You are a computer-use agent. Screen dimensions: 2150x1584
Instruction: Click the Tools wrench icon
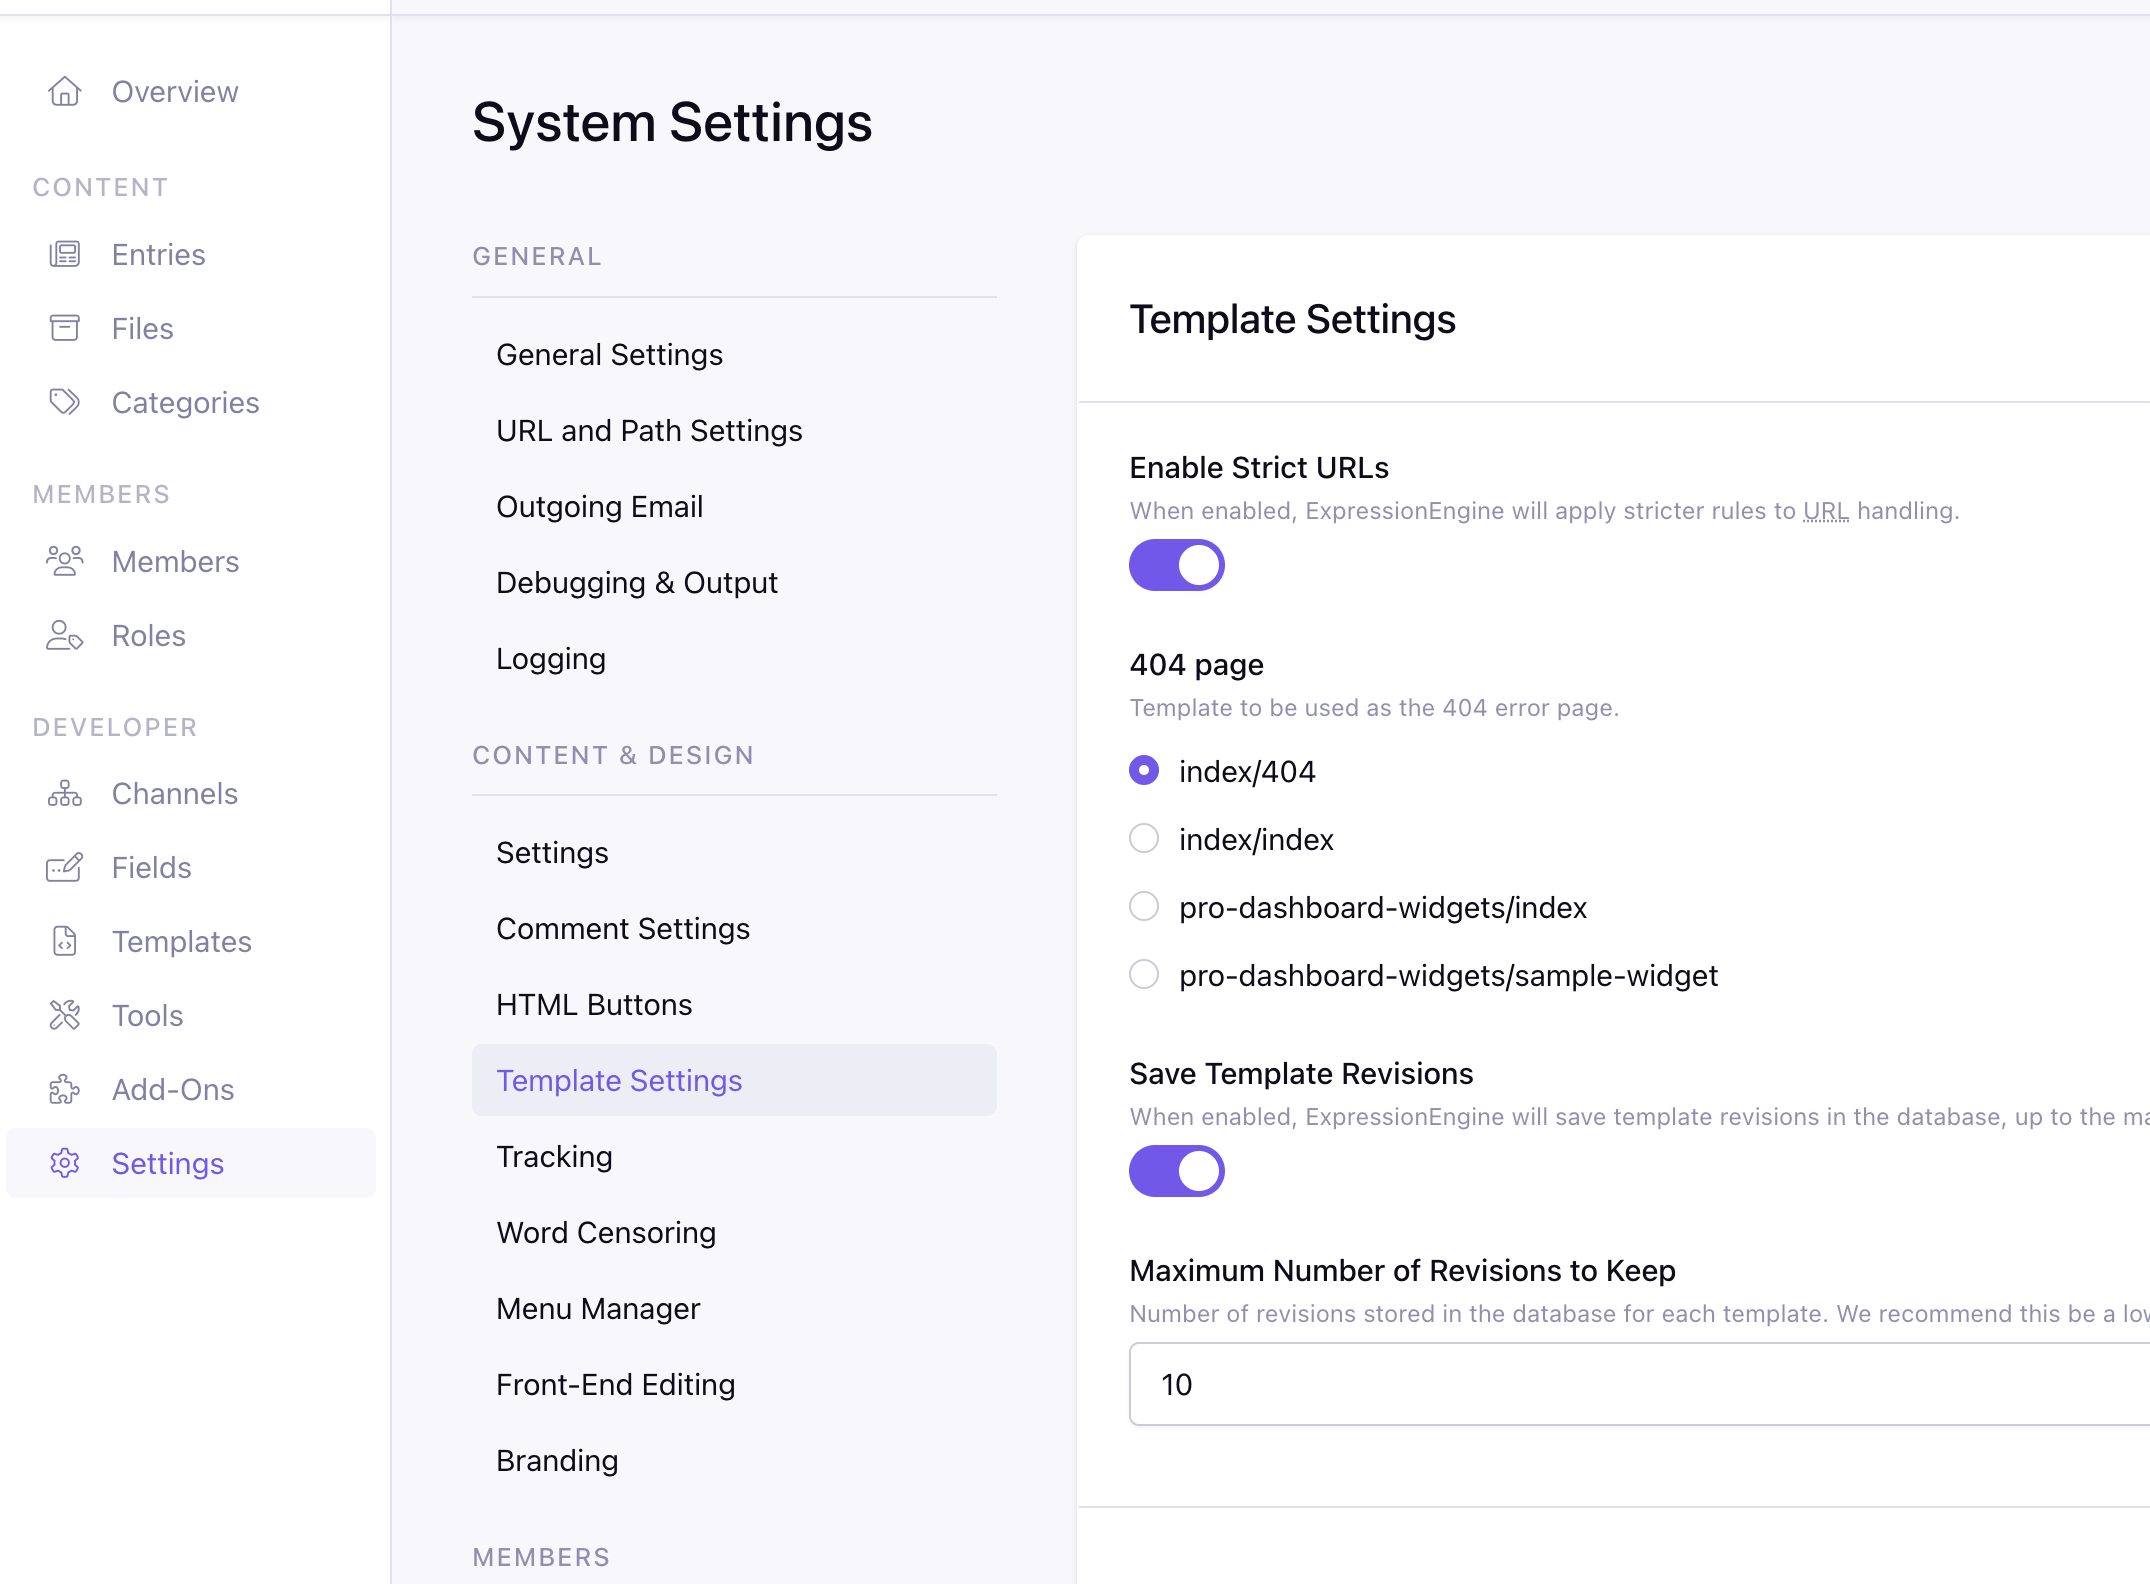[x=65, y=1015]
